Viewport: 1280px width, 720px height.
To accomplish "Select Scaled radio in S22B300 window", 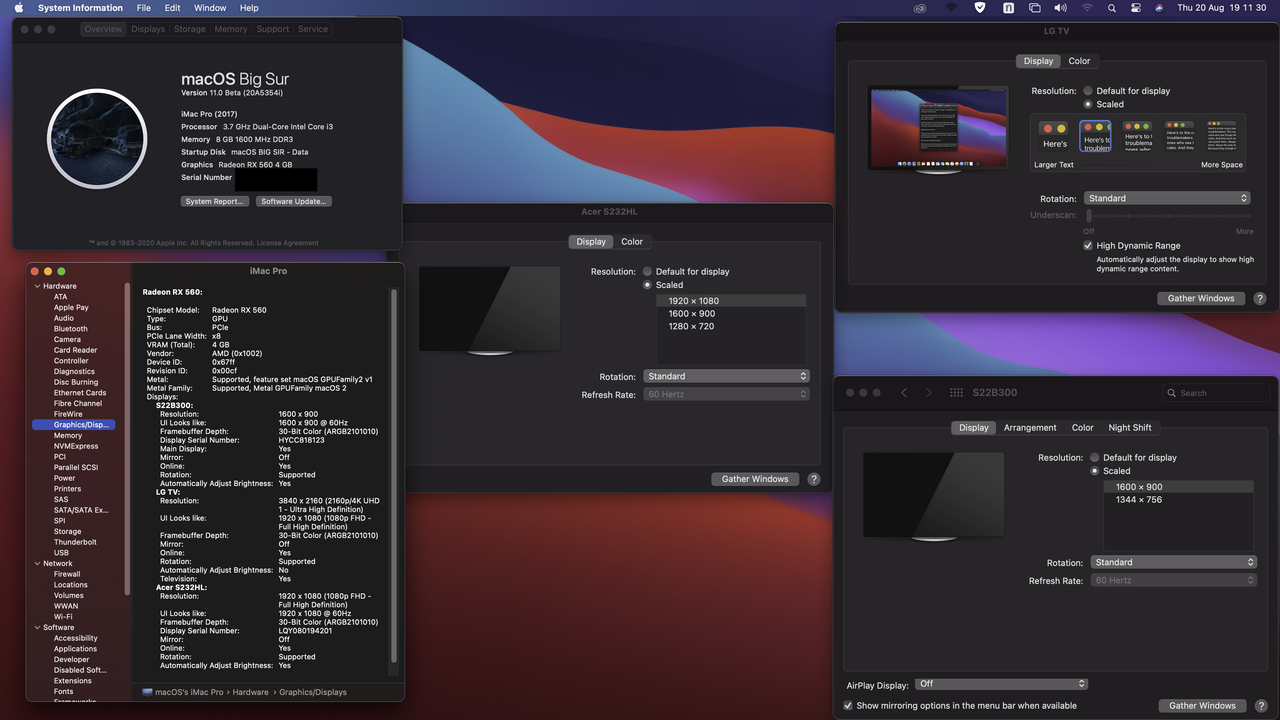I will click(x=1095, y=471).
